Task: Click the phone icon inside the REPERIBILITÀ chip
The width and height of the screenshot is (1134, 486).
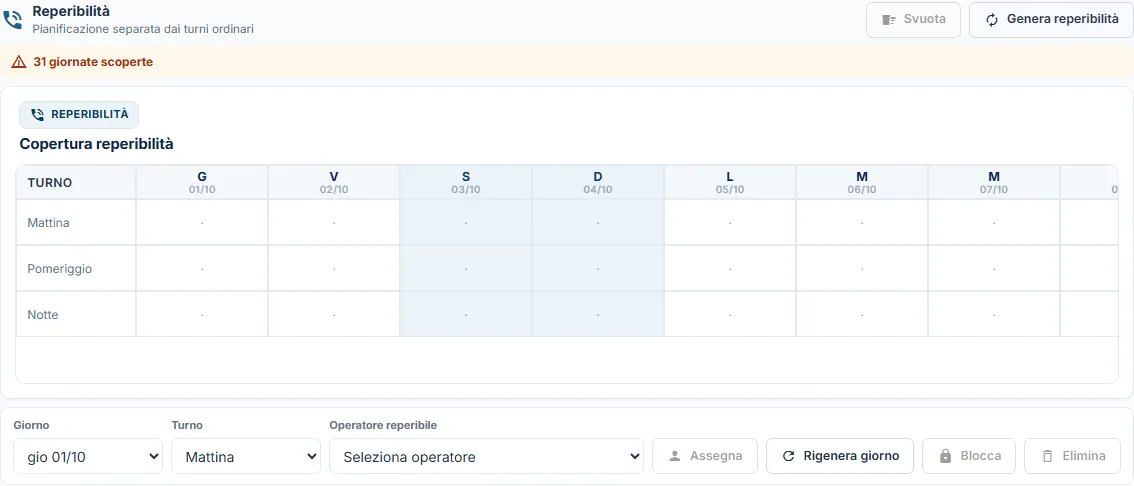Action: point(38,115)
